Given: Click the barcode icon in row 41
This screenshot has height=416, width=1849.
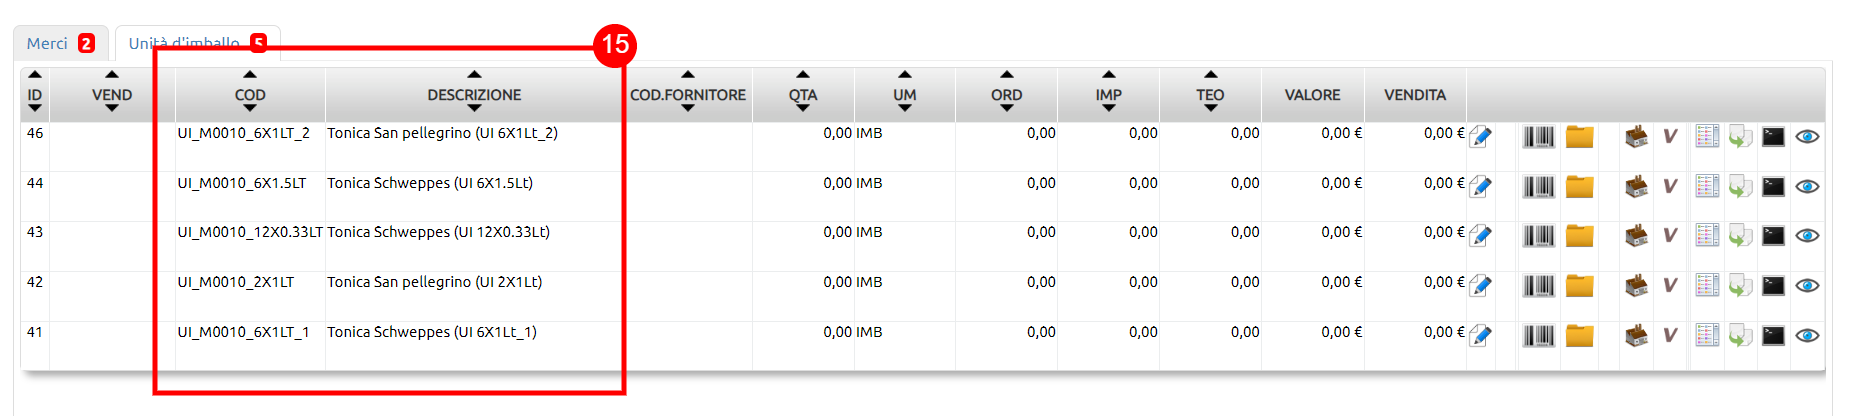Looking at the screenshot, I should pos(1538,336).
